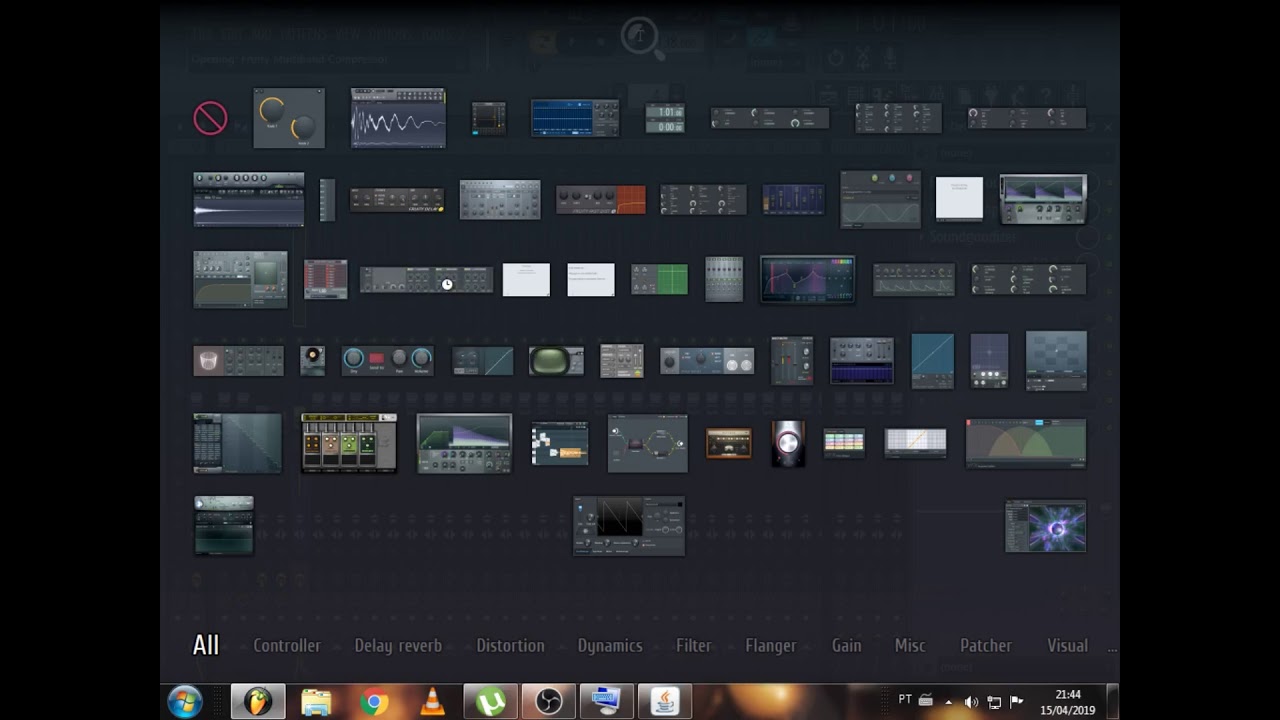Switch to FL Studio in the taskbar
Screen dimensions: 1280x720
(258, 702)
